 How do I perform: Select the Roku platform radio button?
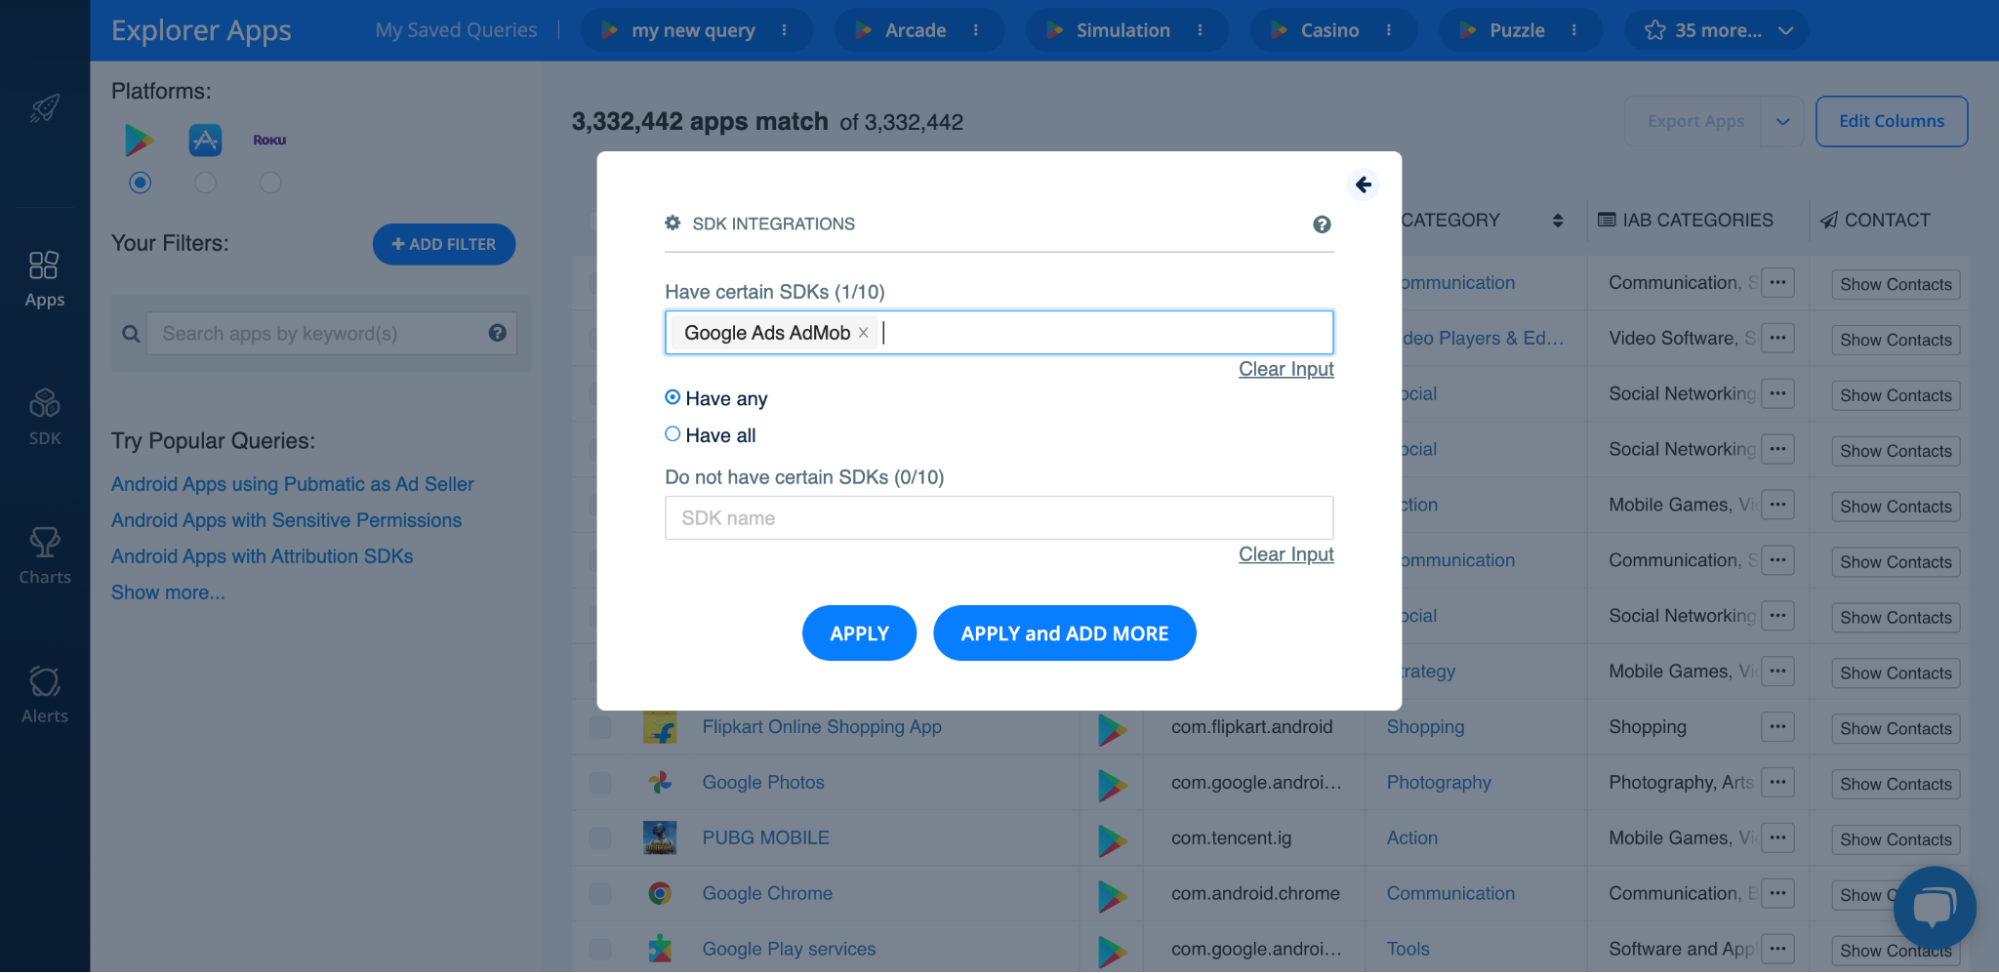(270, 183)
